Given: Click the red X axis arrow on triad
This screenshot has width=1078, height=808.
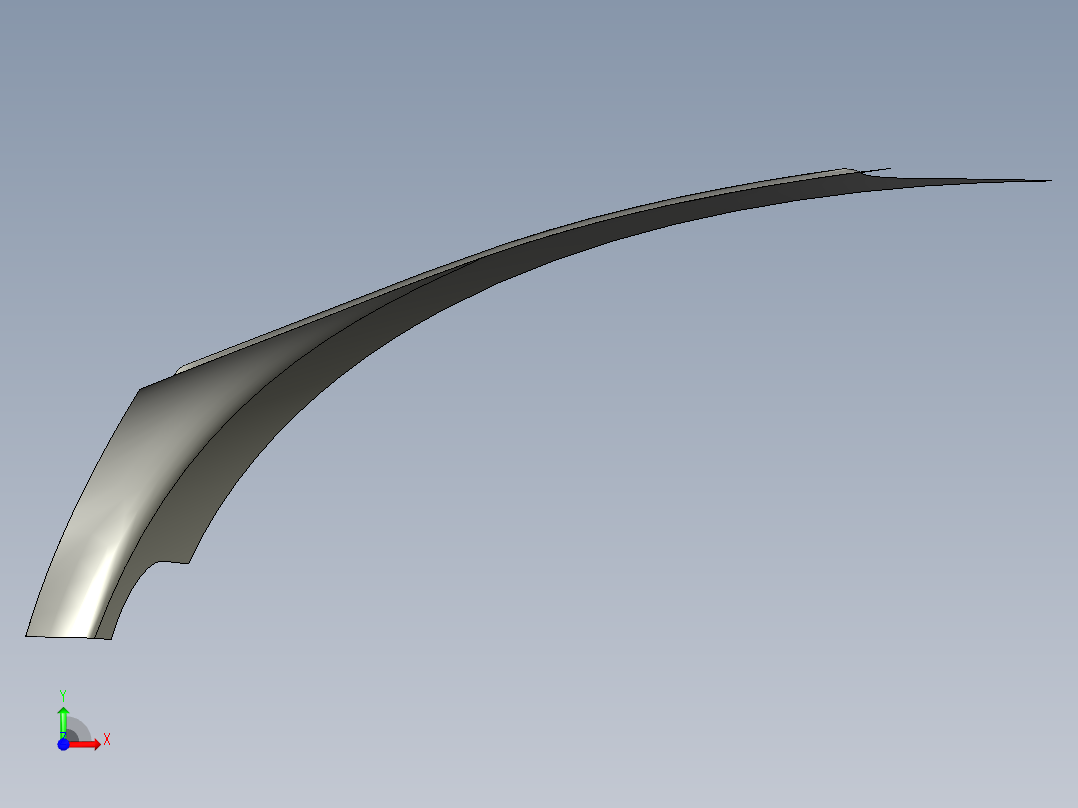Looking at the screenshot, I should pyautogui.click(x=85, y=745).
